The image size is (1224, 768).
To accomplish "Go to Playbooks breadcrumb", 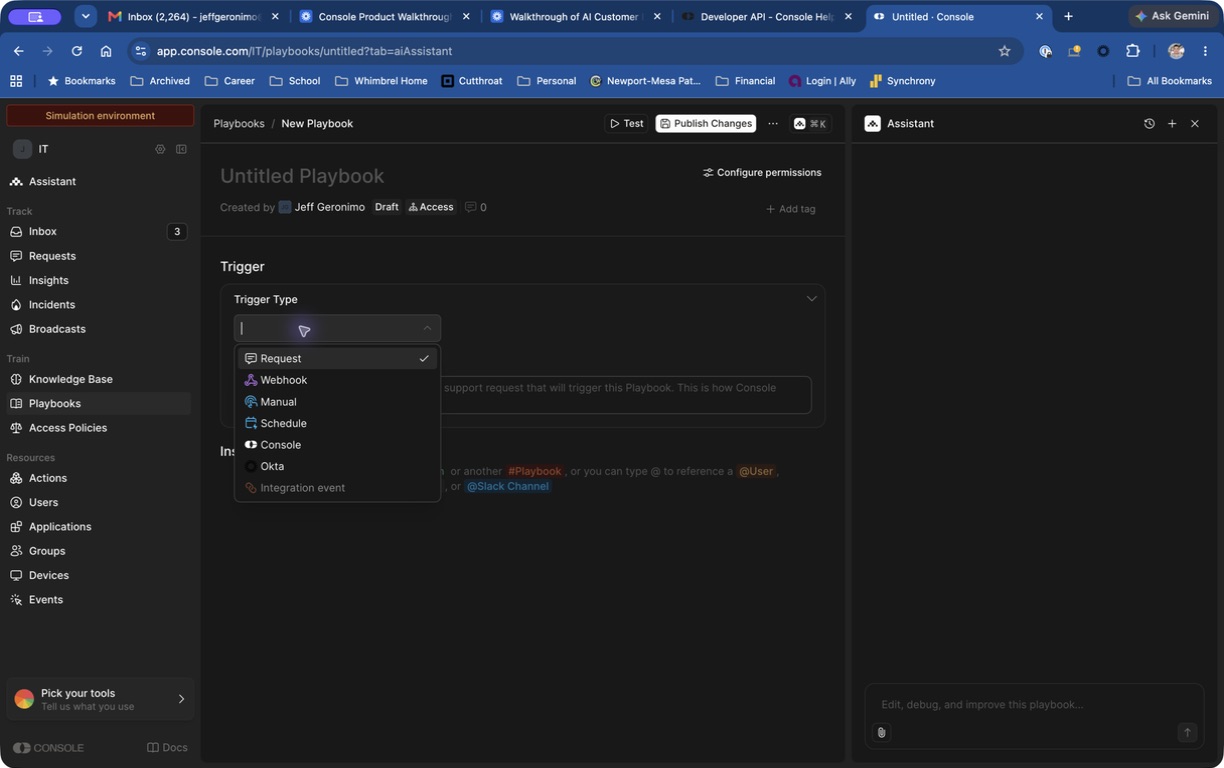I will coord(239,124).
